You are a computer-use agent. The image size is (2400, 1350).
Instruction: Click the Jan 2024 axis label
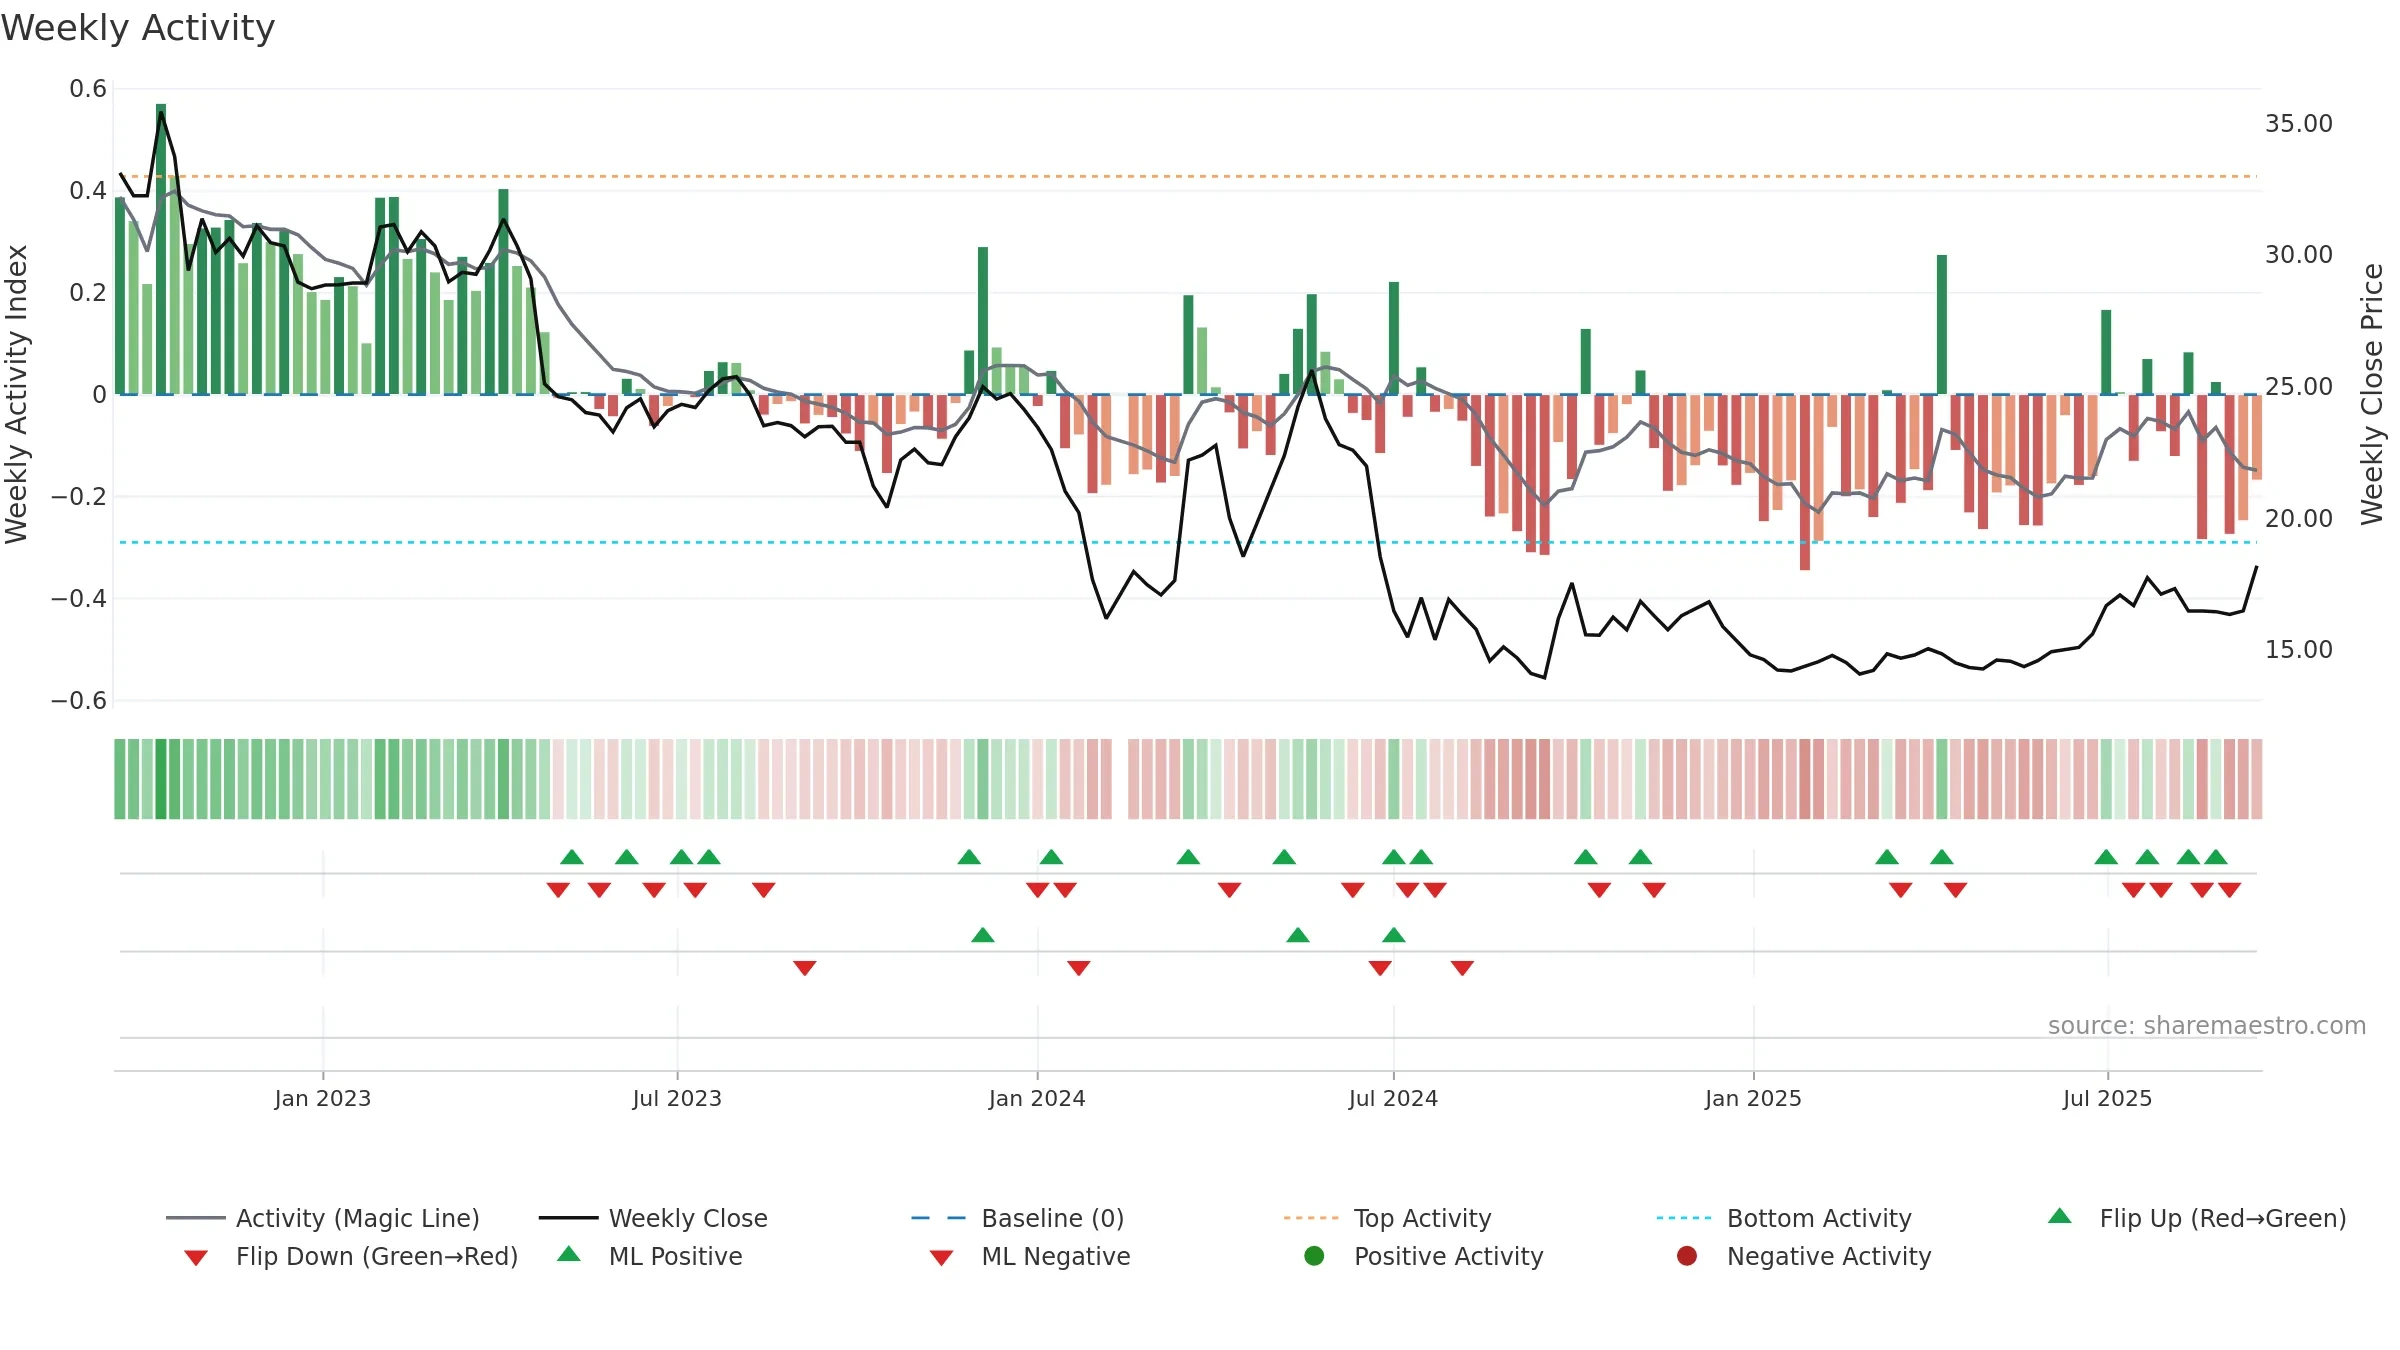click(x=1037, y=1098)
